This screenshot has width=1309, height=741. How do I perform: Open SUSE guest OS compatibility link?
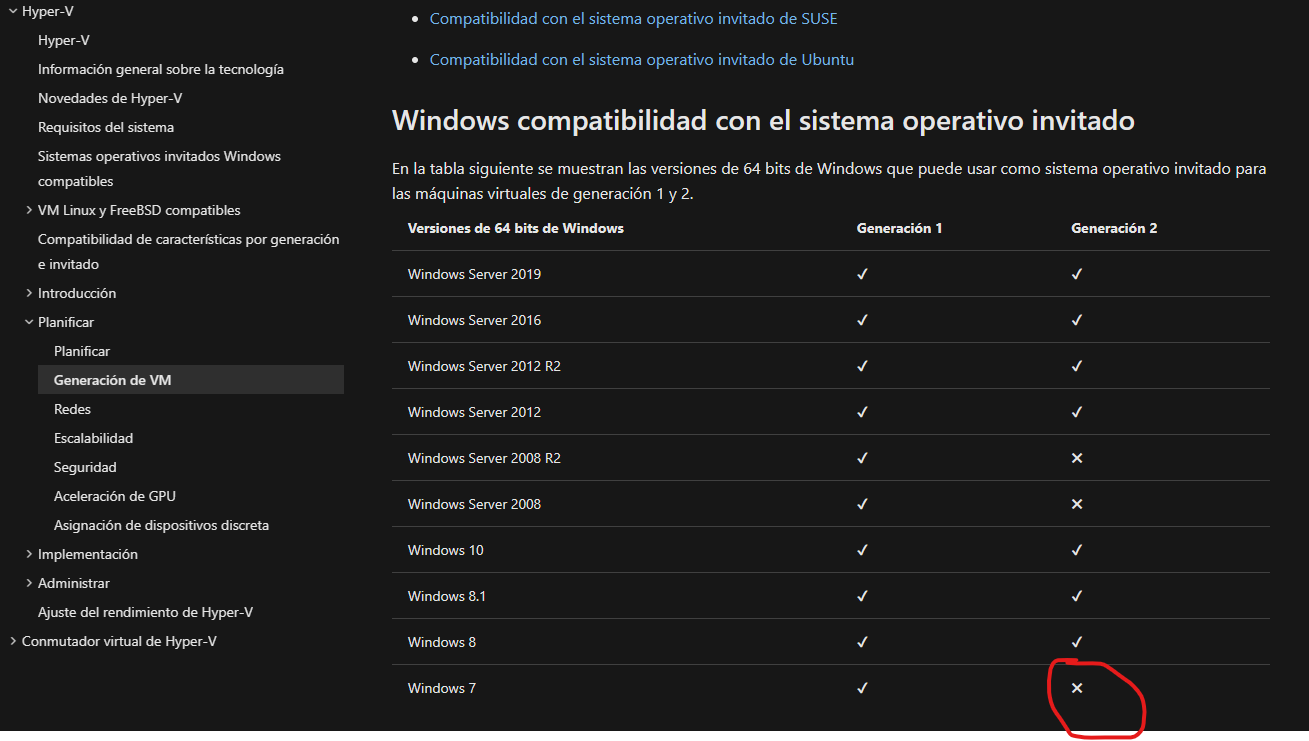[633, 19]
